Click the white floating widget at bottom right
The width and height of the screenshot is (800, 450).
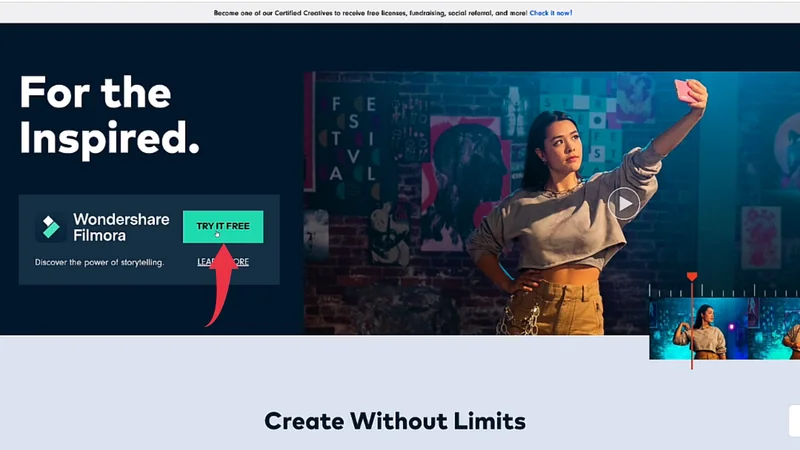pos(794,421)
